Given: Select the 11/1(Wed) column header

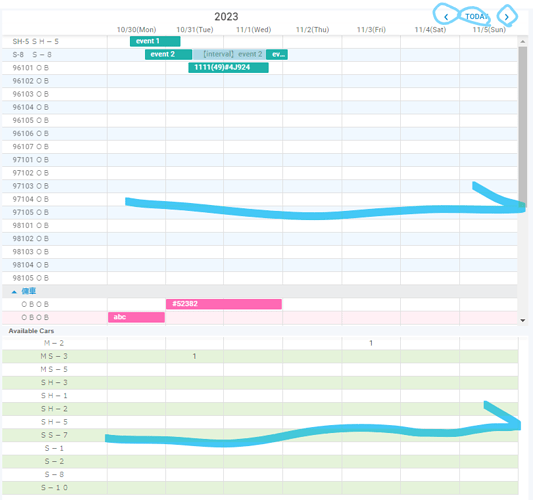Looking at the screenshot, I should pos(254,30).
